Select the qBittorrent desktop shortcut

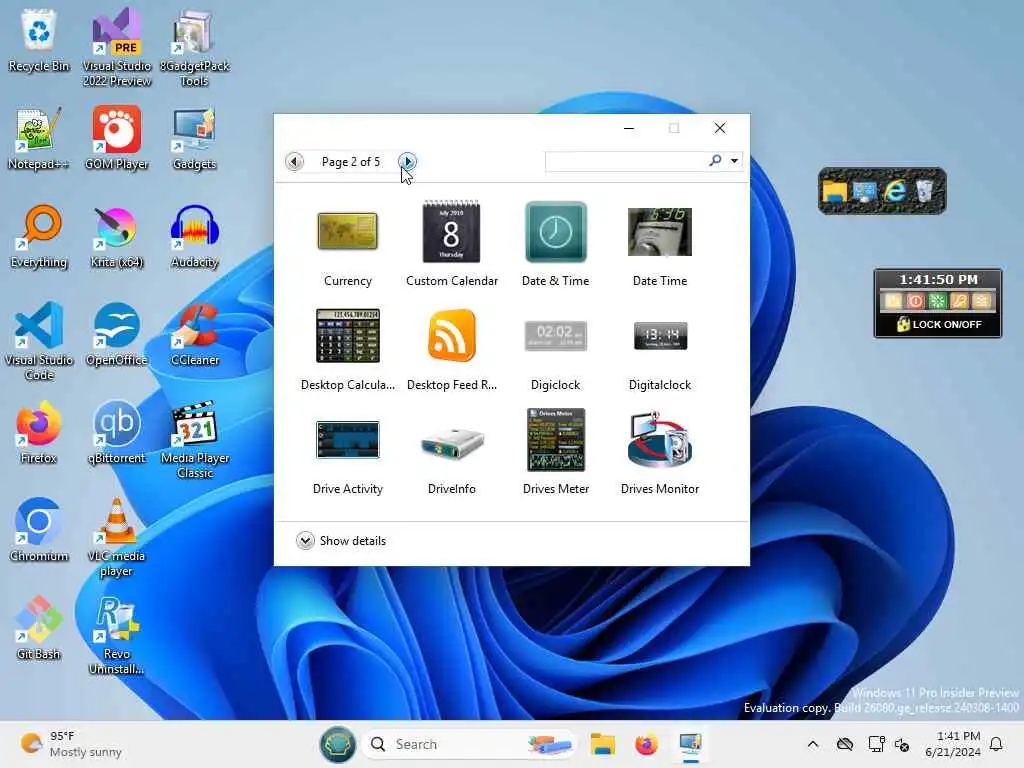click(x=117, y=432)
